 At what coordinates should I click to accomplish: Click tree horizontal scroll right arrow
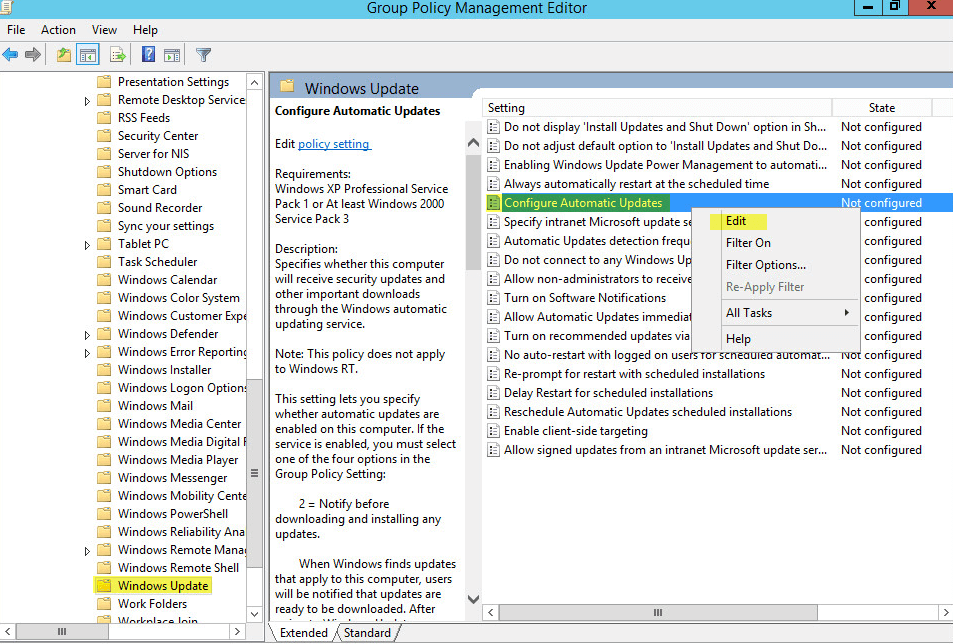(238, 632)
